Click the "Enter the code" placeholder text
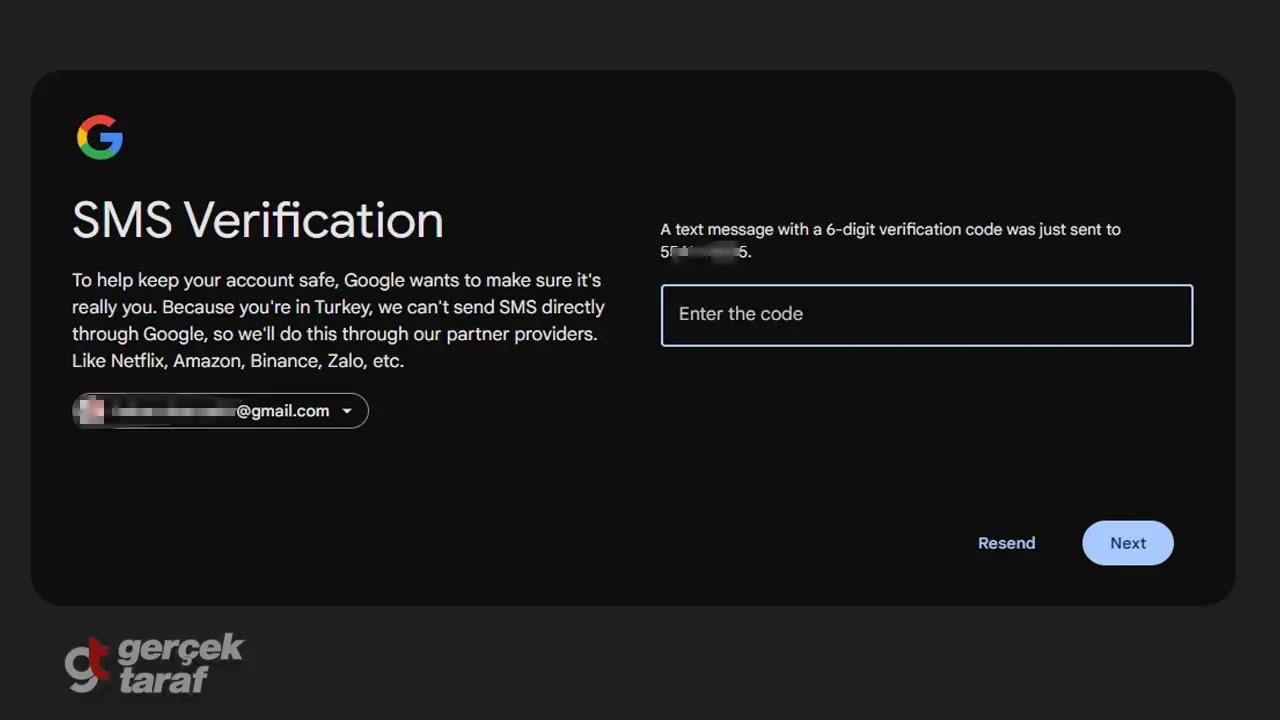The width and height of the screenshot is (1280, 720). point(740,314)
